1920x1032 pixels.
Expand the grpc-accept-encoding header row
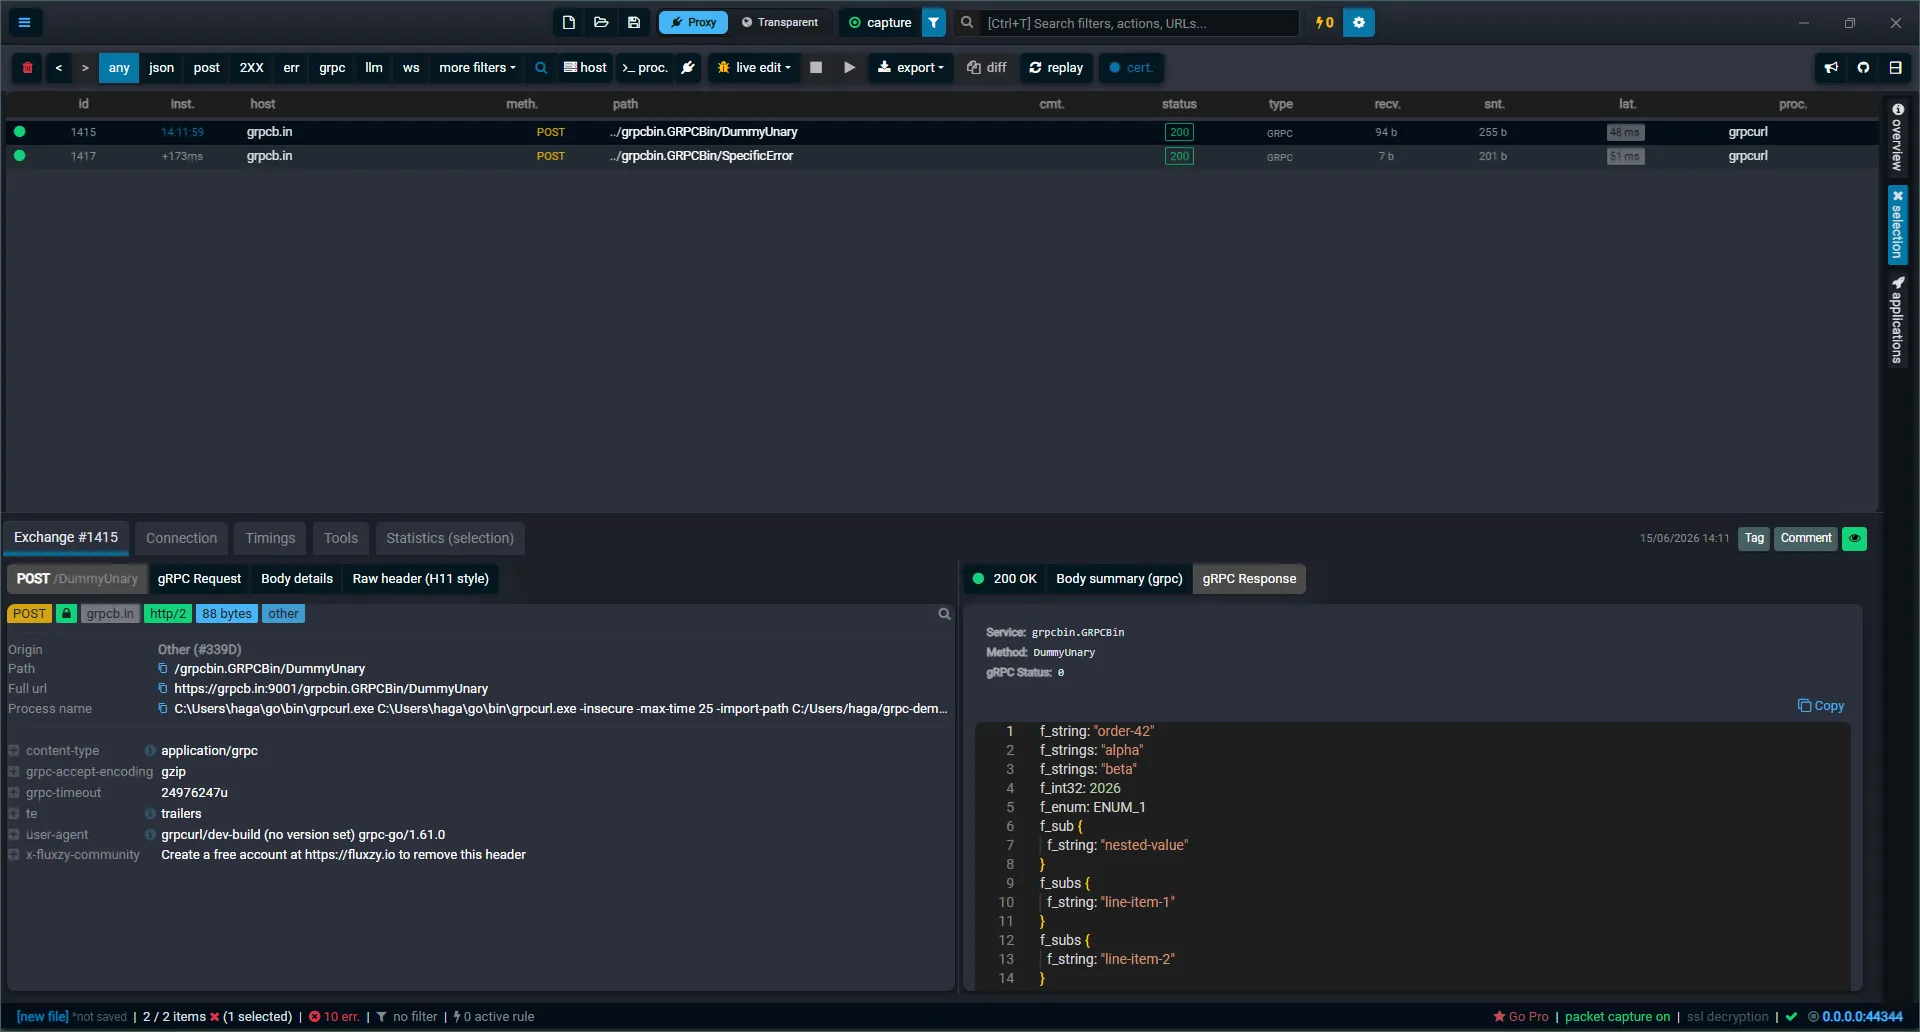pos(14,771)
